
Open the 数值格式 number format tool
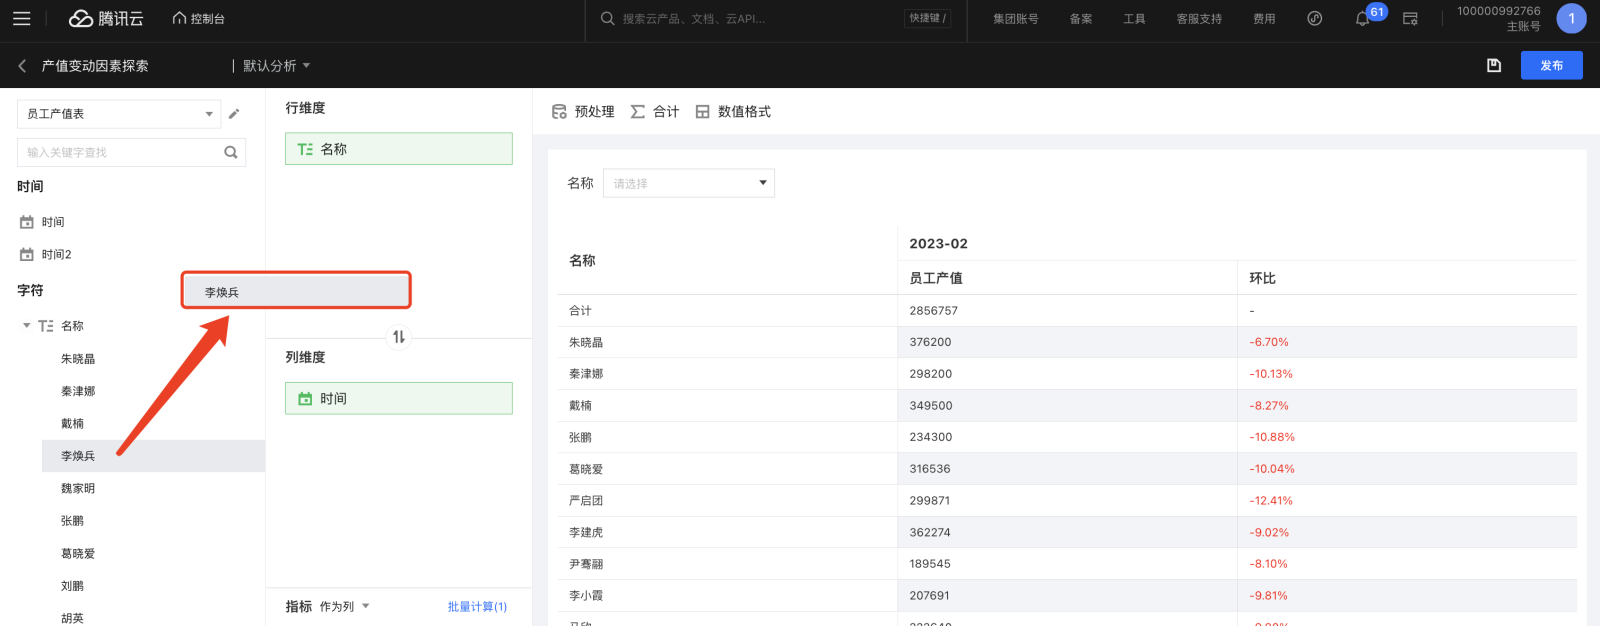(733, 112)
